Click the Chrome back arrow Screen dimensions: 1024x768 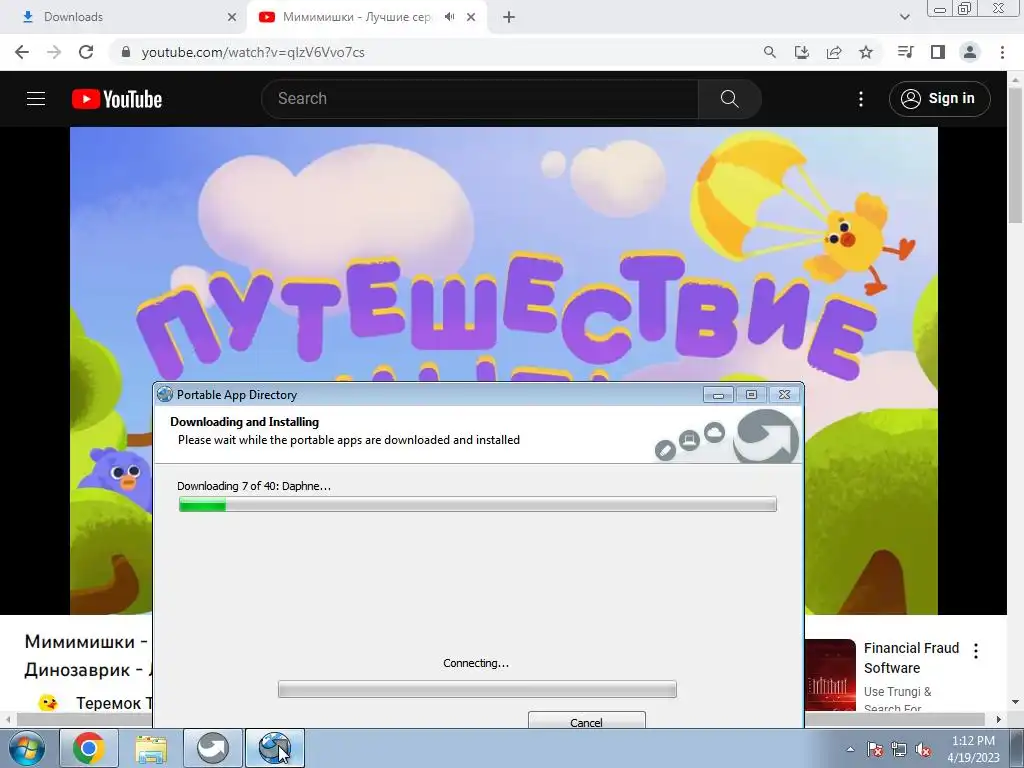(22, 52)
